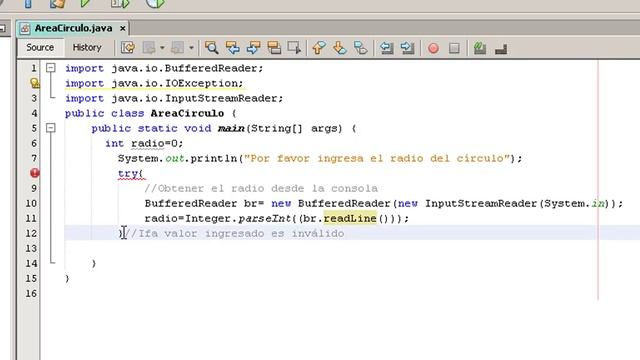Click the red error marker beside try

coord(35,173)
